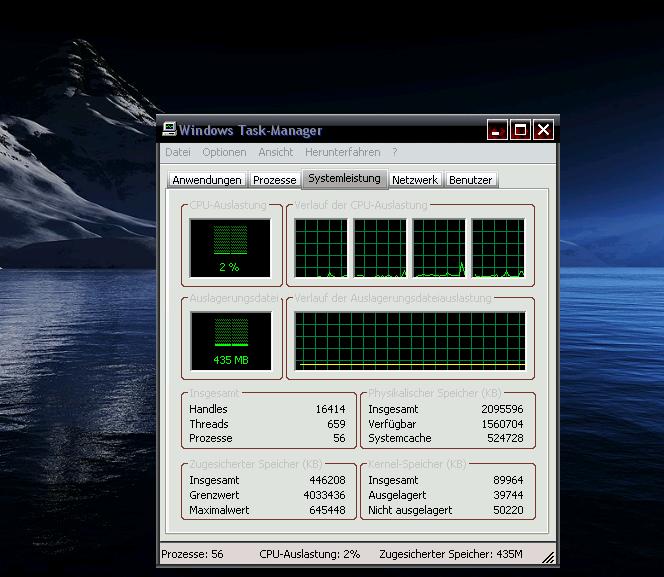Click committed memory Insgesamt value 446208
The width and height of the screenshot is (664, 577).
pos(327,480)
